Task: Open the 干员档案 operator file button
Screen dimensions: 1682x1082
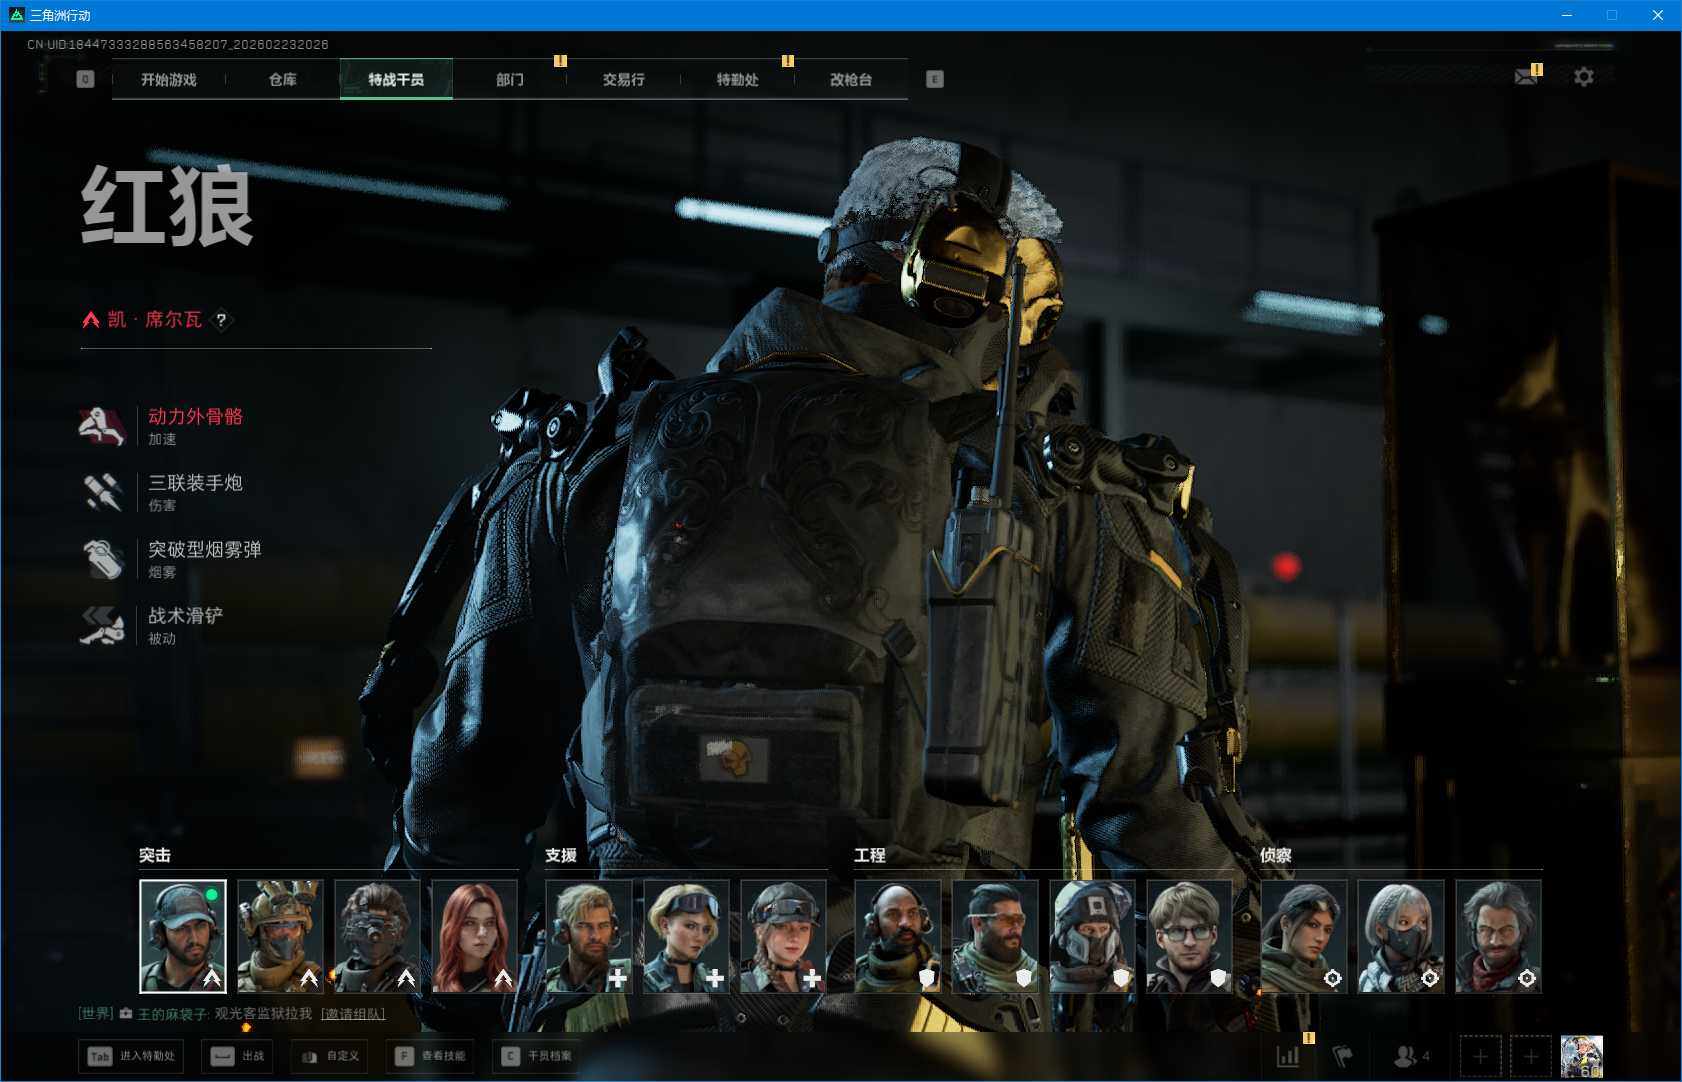Action: 537,1056
